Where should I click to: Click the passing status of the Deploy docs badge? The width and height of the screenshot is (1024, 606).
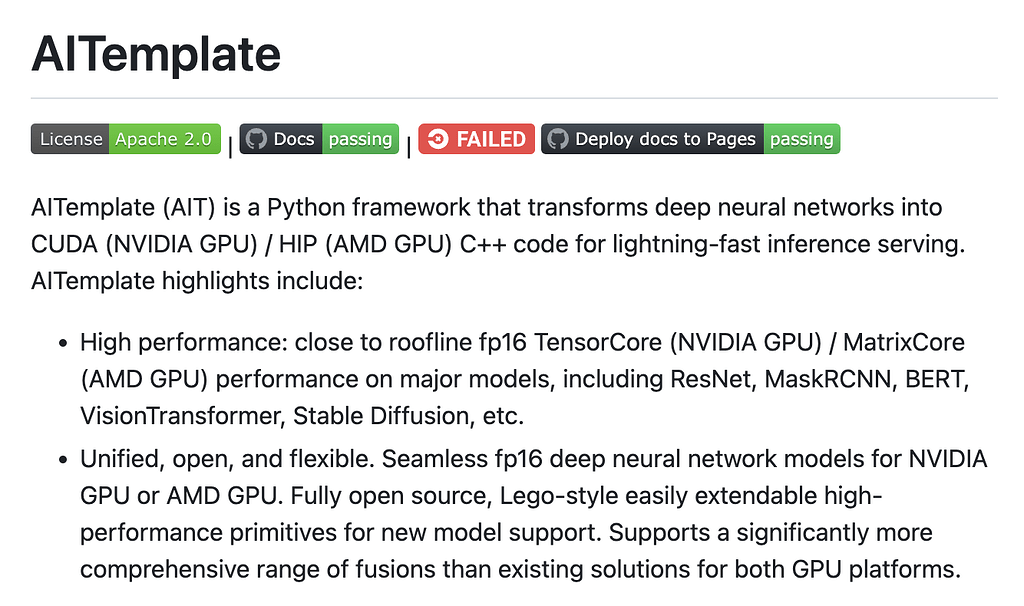pyautogui.click(x=802, y=139)
